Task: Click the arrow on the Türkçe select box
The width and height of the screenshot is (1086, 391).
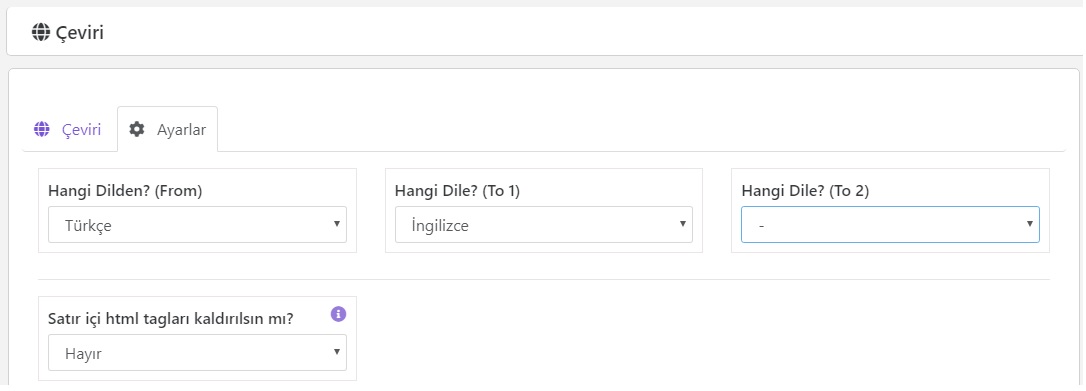Action: pyautogui.click(x=337, y=224)
